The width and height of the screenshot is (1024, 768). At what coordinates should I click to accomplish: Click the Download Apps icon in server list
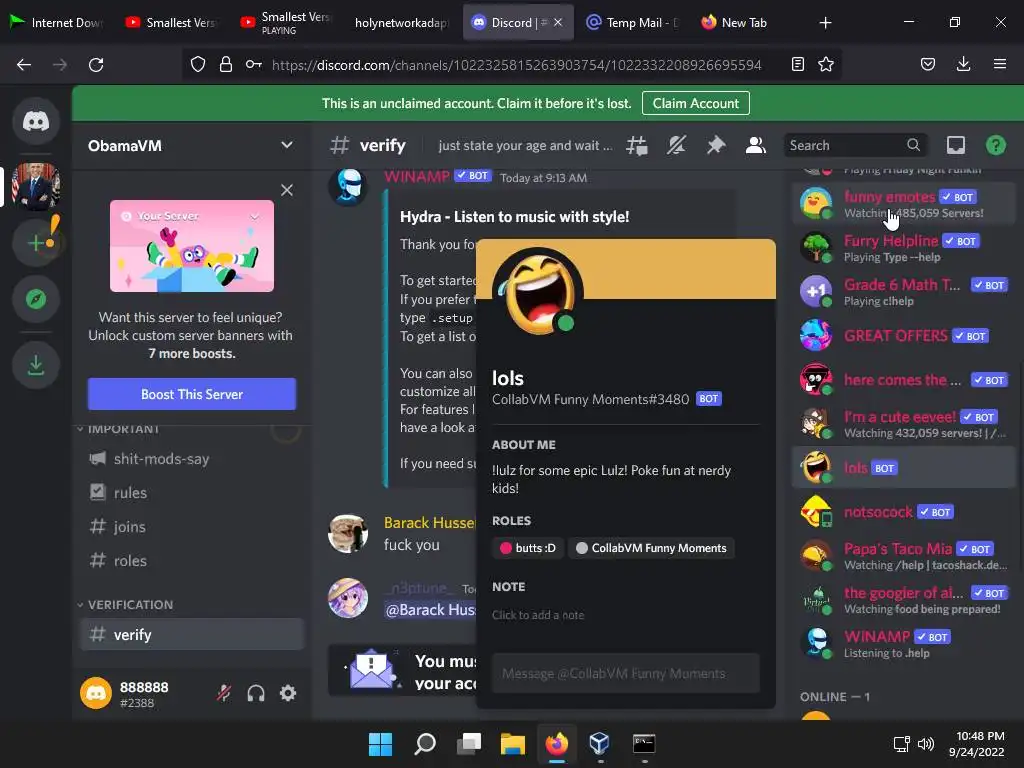[x=36, y=365]
